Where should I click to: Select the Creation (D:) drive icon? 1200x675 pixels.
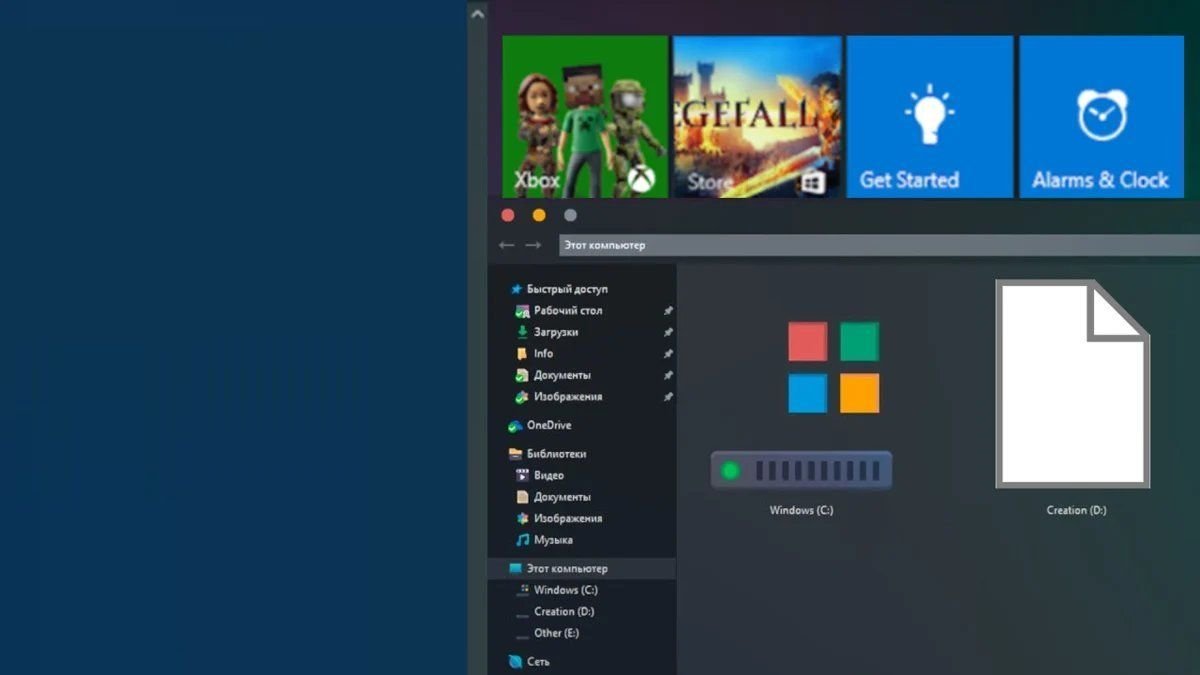pyautogui.click(x=1072, y=384)
